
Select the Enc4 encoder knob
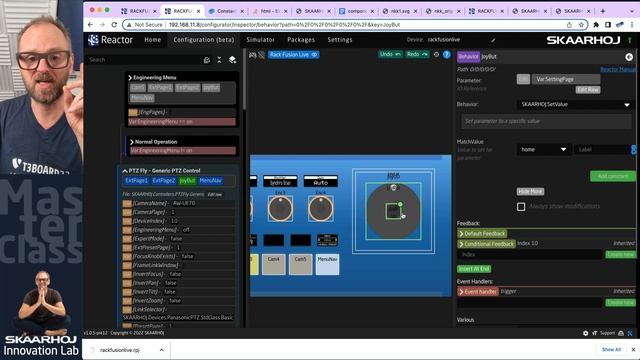click(x=320, y=209)
